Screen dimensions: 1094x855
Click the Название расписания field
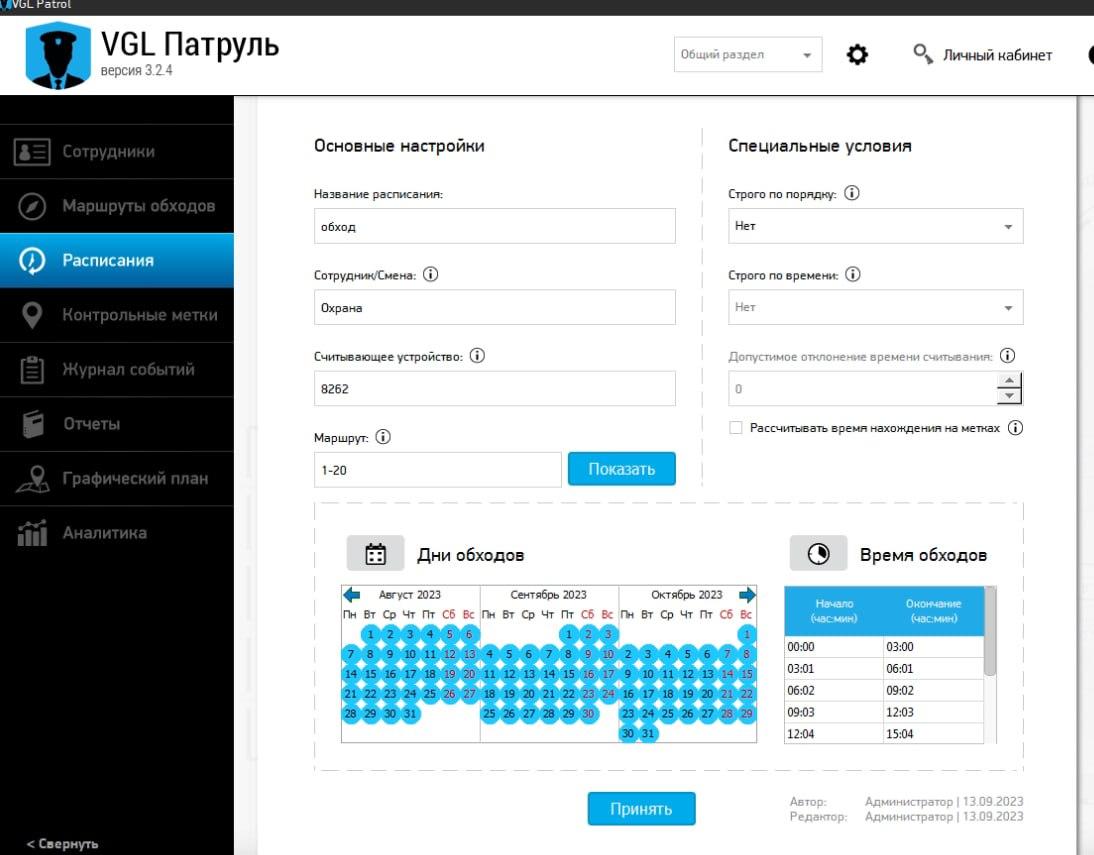(495, 226)
